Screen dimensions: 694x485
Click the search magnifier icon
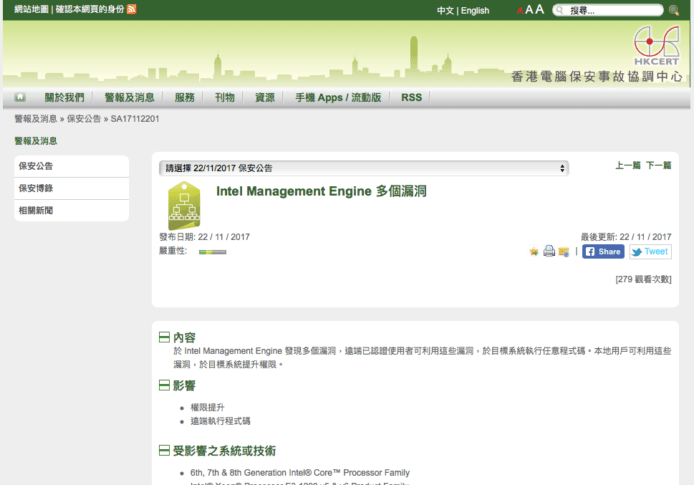[674, 11]
